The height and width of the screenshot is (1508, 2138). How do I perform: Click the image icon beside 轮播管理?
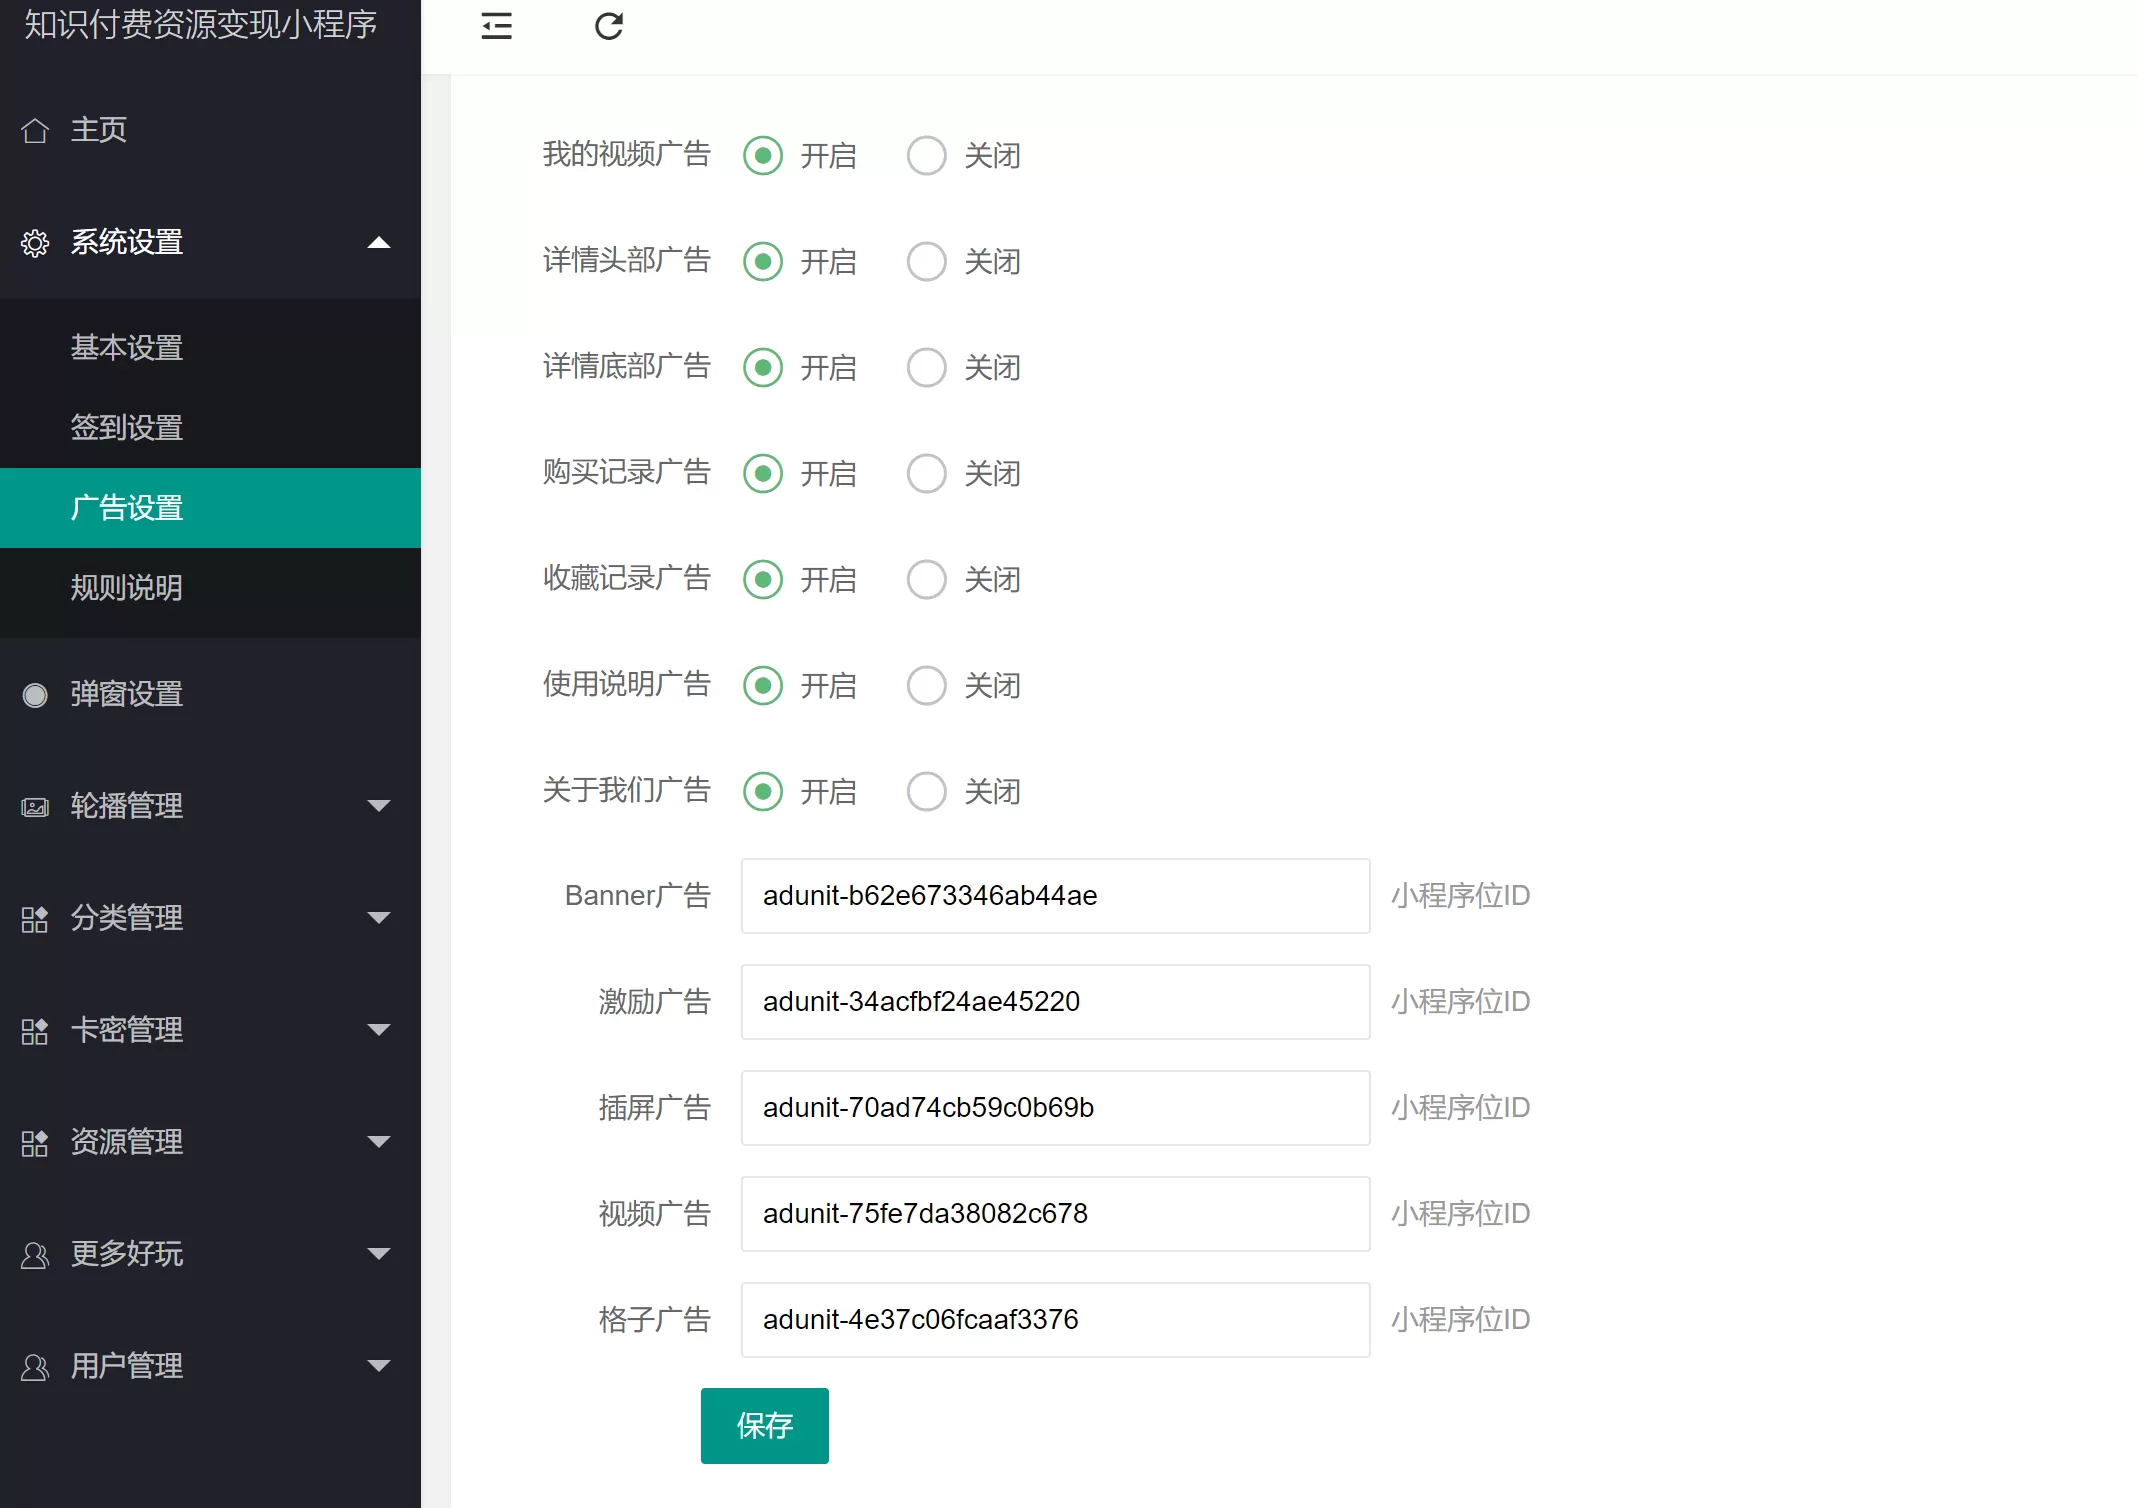coord(35,807)
